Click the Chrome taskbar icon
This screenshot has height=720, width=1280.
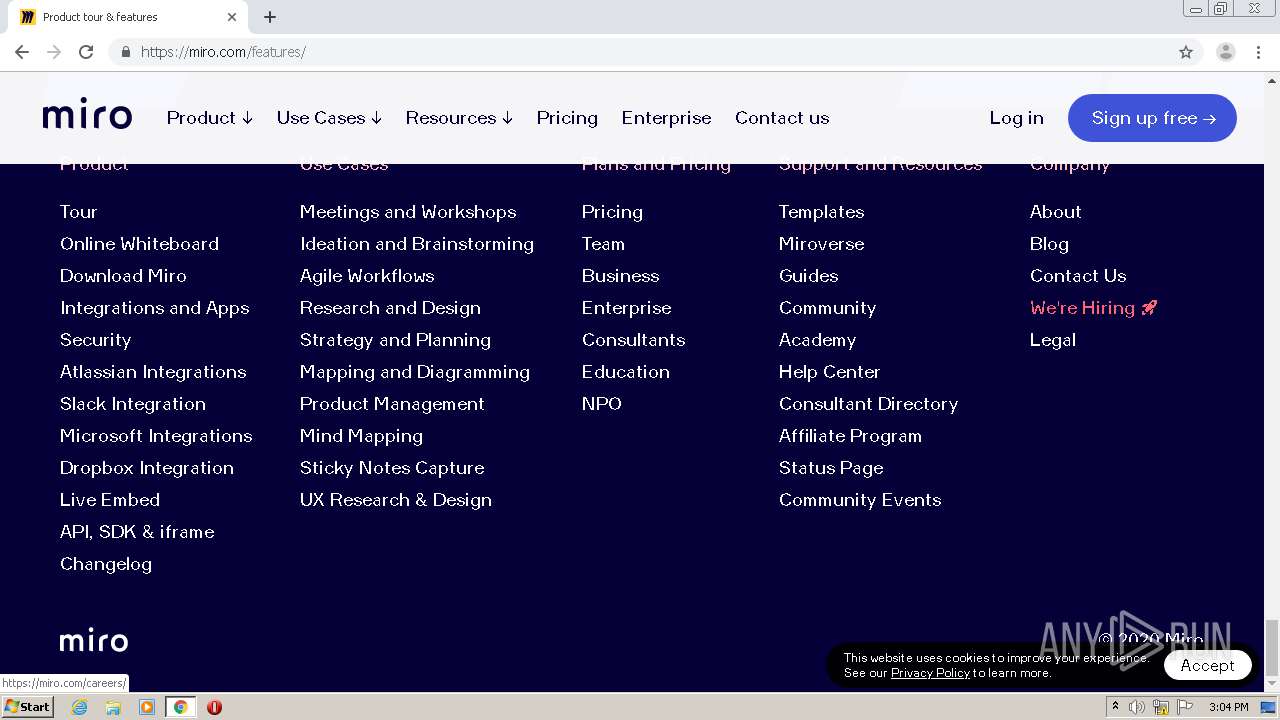[180, 707]
